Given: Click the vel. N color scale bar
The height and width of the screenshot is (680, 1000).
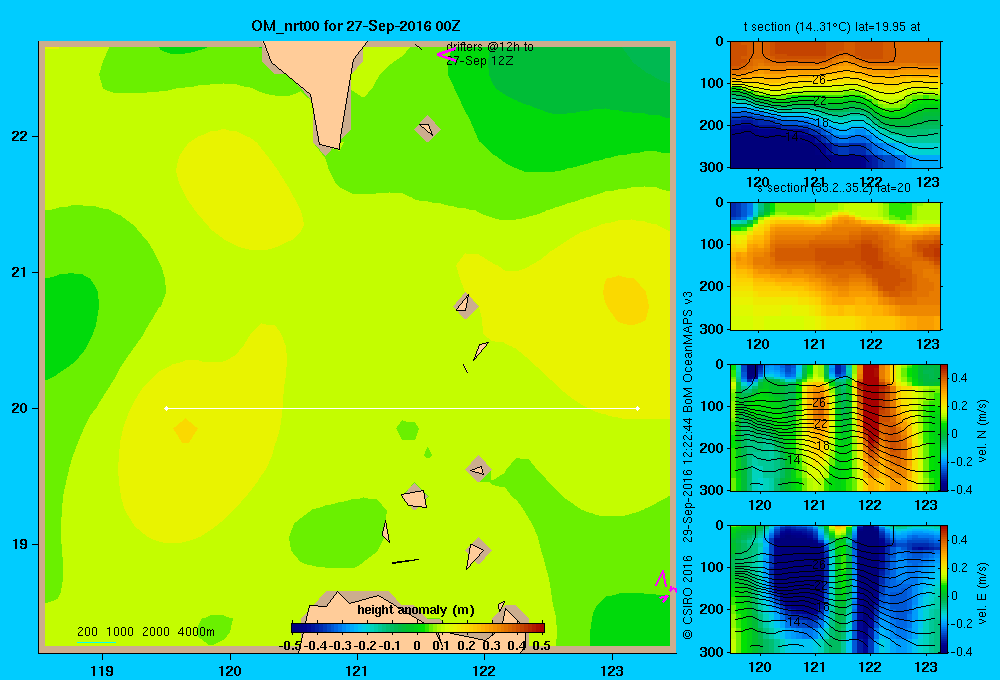Looking at the screenshot, I should (945, 428).
